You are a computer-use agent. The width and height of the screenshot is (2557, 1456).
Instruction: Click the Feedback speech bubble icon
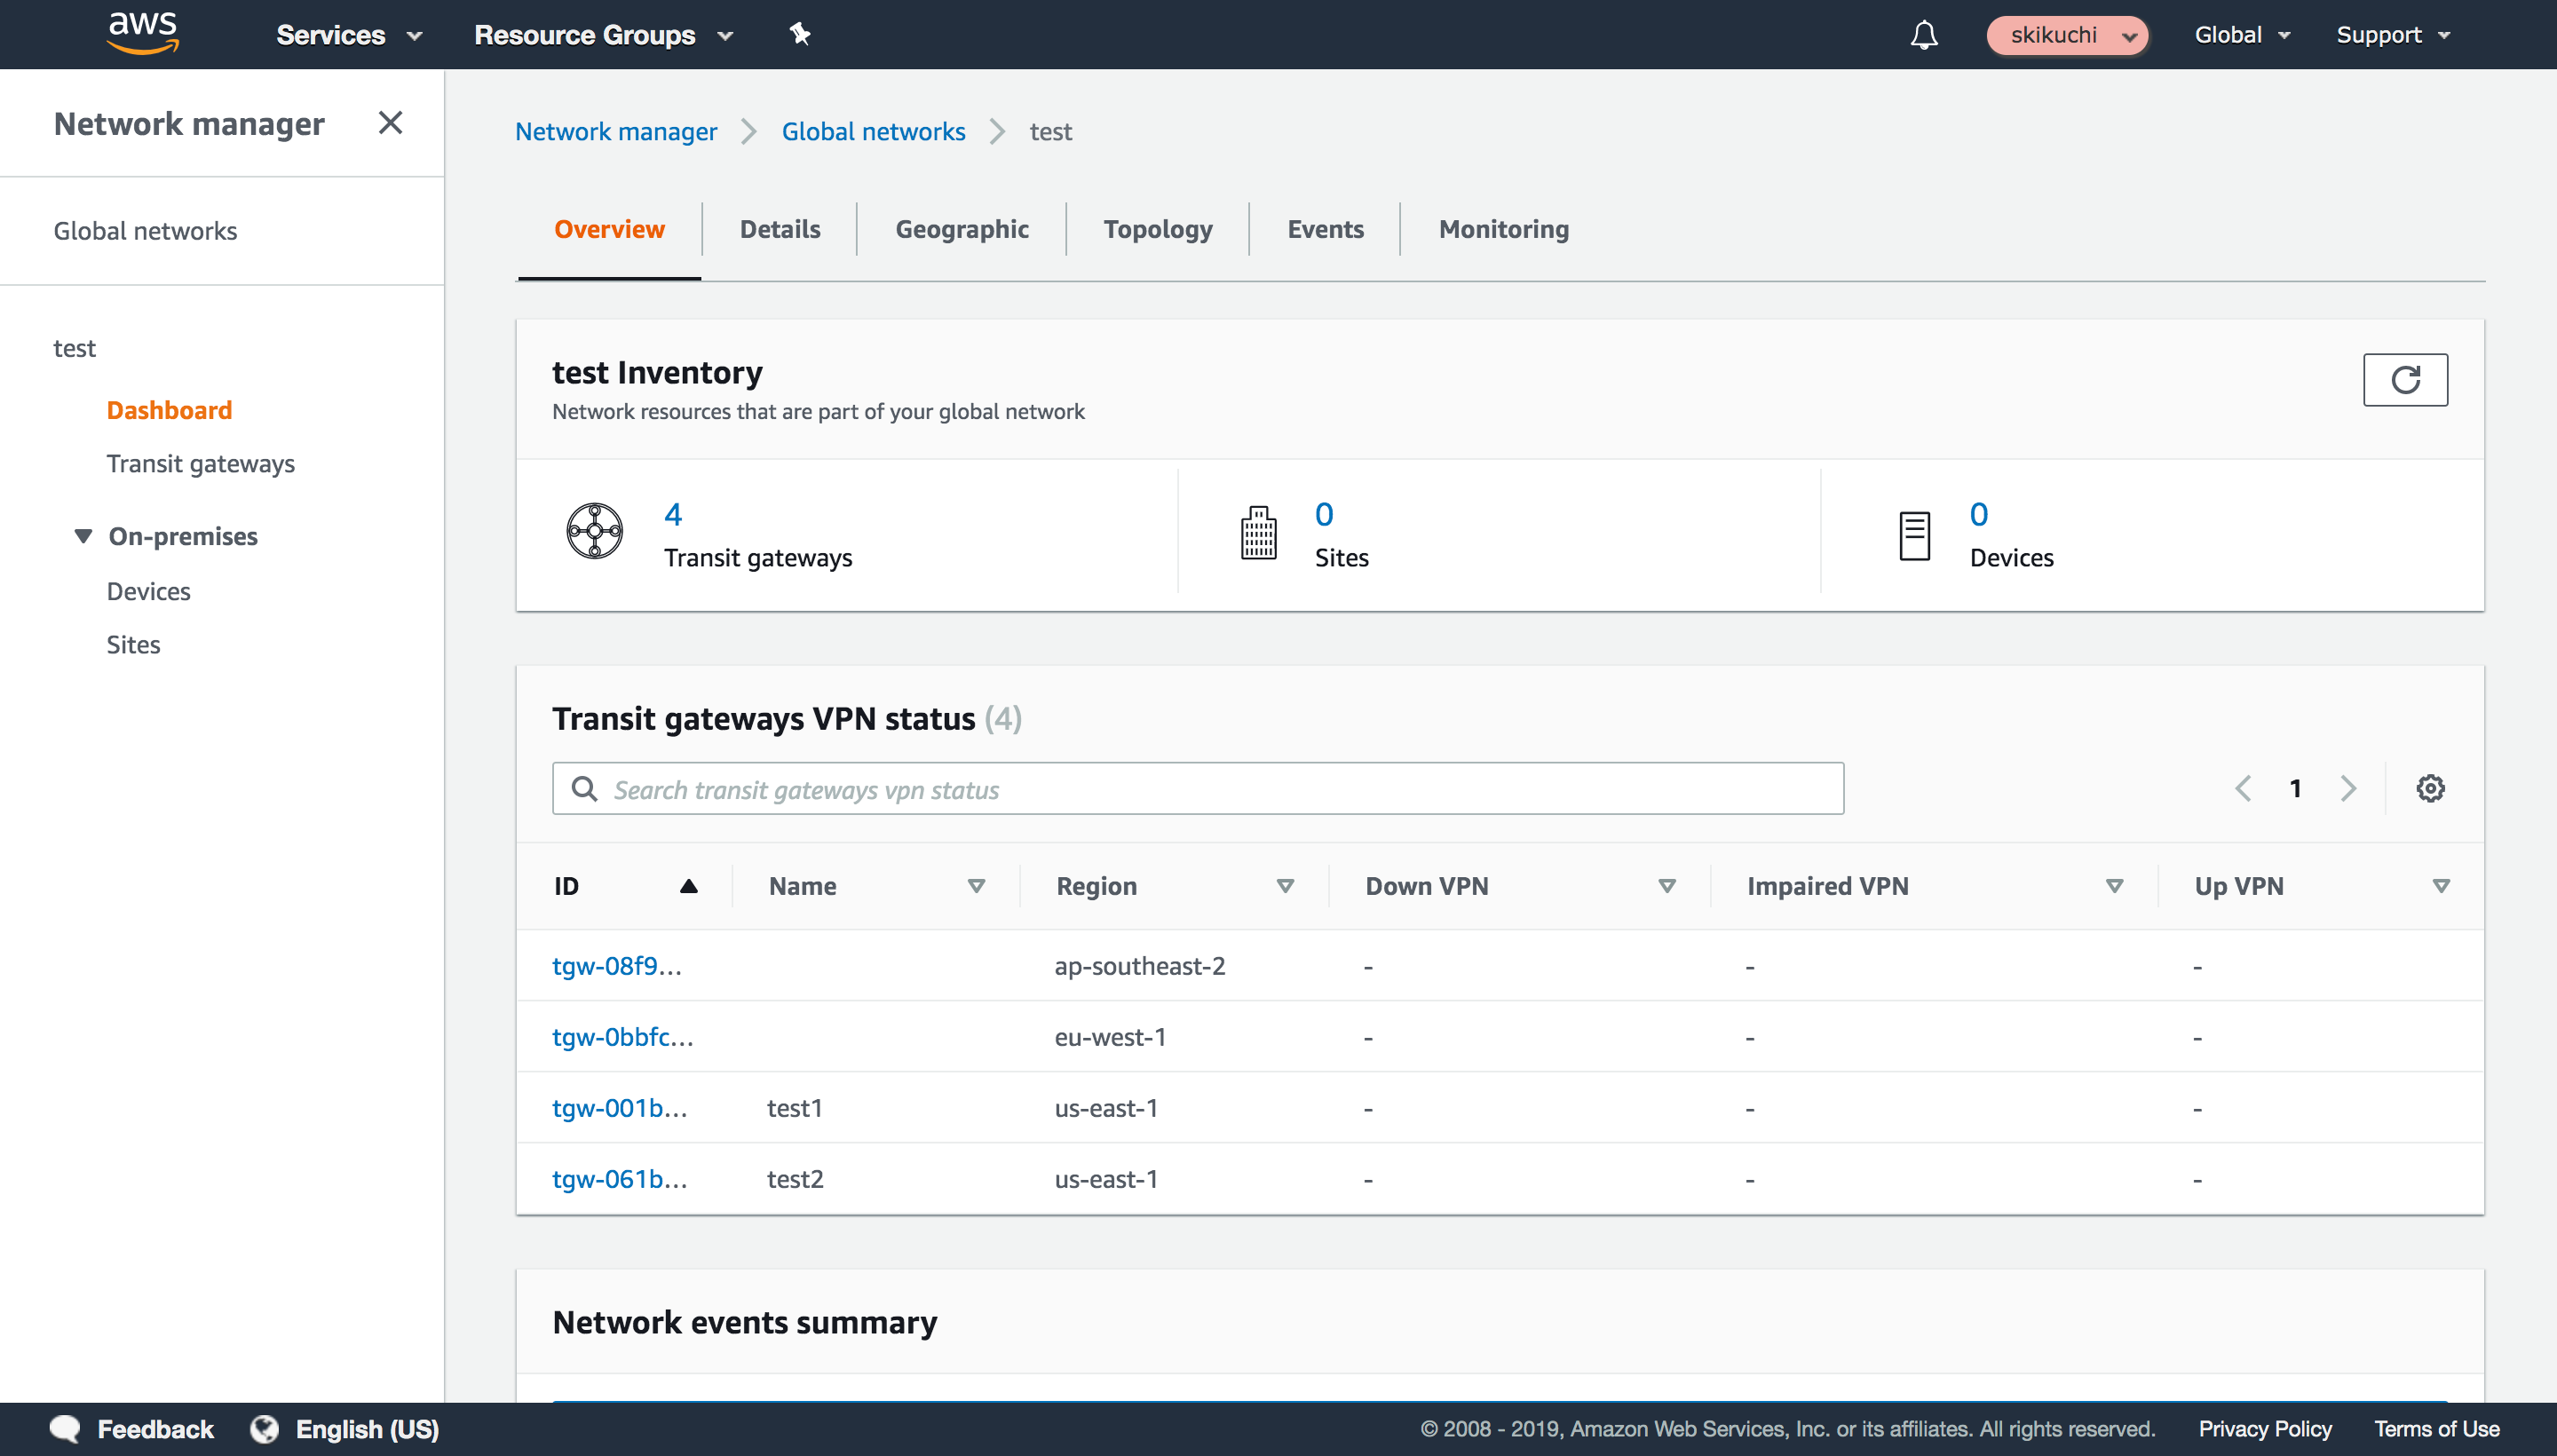[63, 1428]
